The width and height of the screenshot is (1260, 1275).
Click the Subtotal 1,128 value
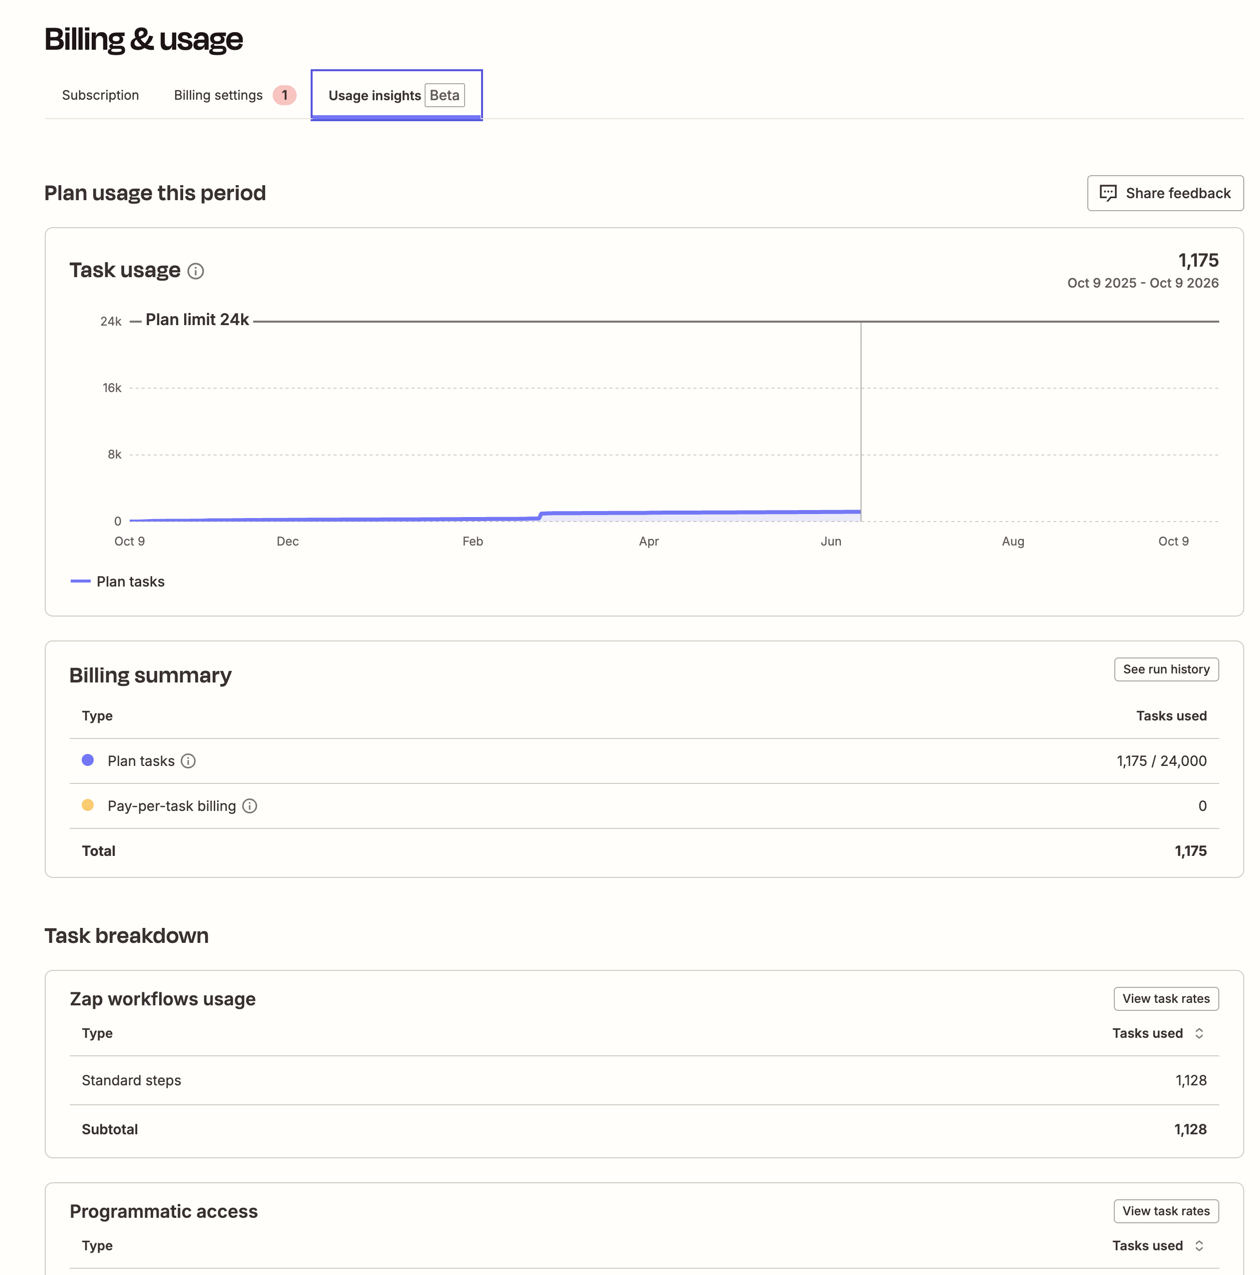point(1190,1129)
